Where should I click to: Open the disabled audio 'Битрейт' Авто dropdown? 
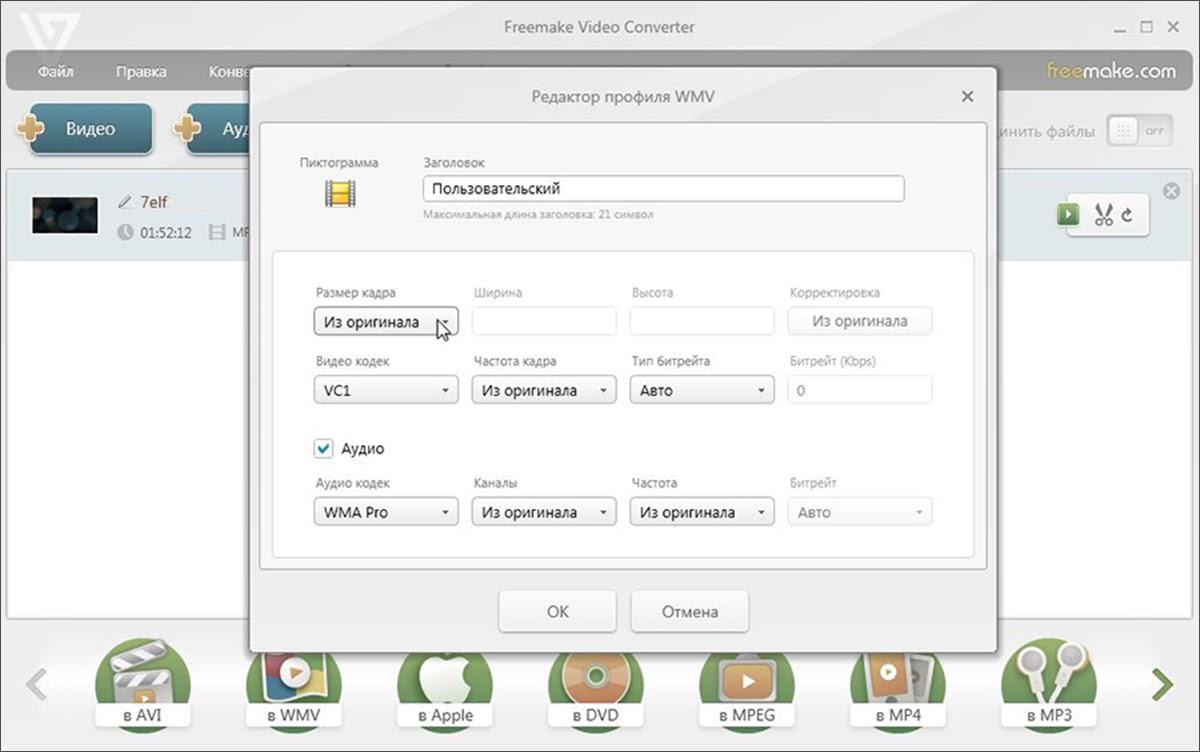point(860,512)
